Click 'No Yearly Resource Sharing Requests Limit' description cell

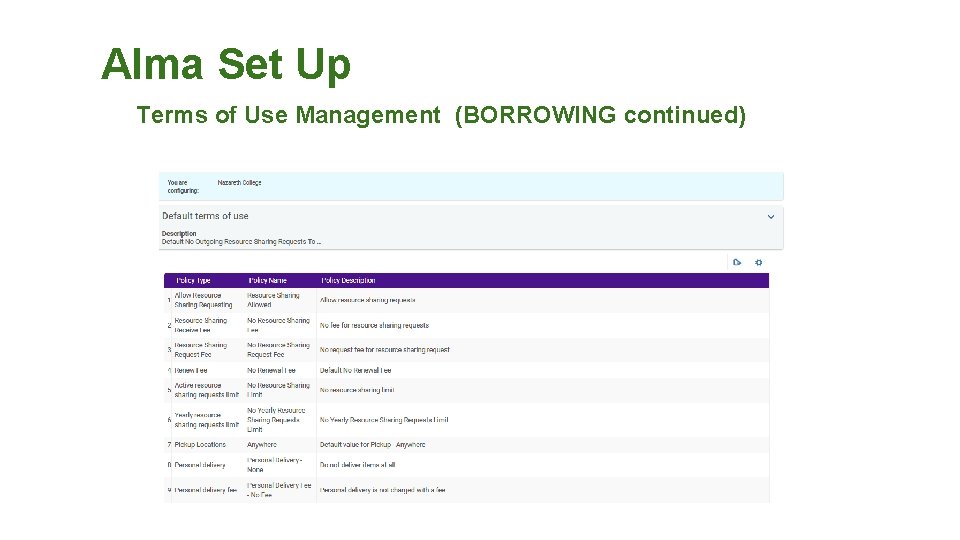coord(384,420)
